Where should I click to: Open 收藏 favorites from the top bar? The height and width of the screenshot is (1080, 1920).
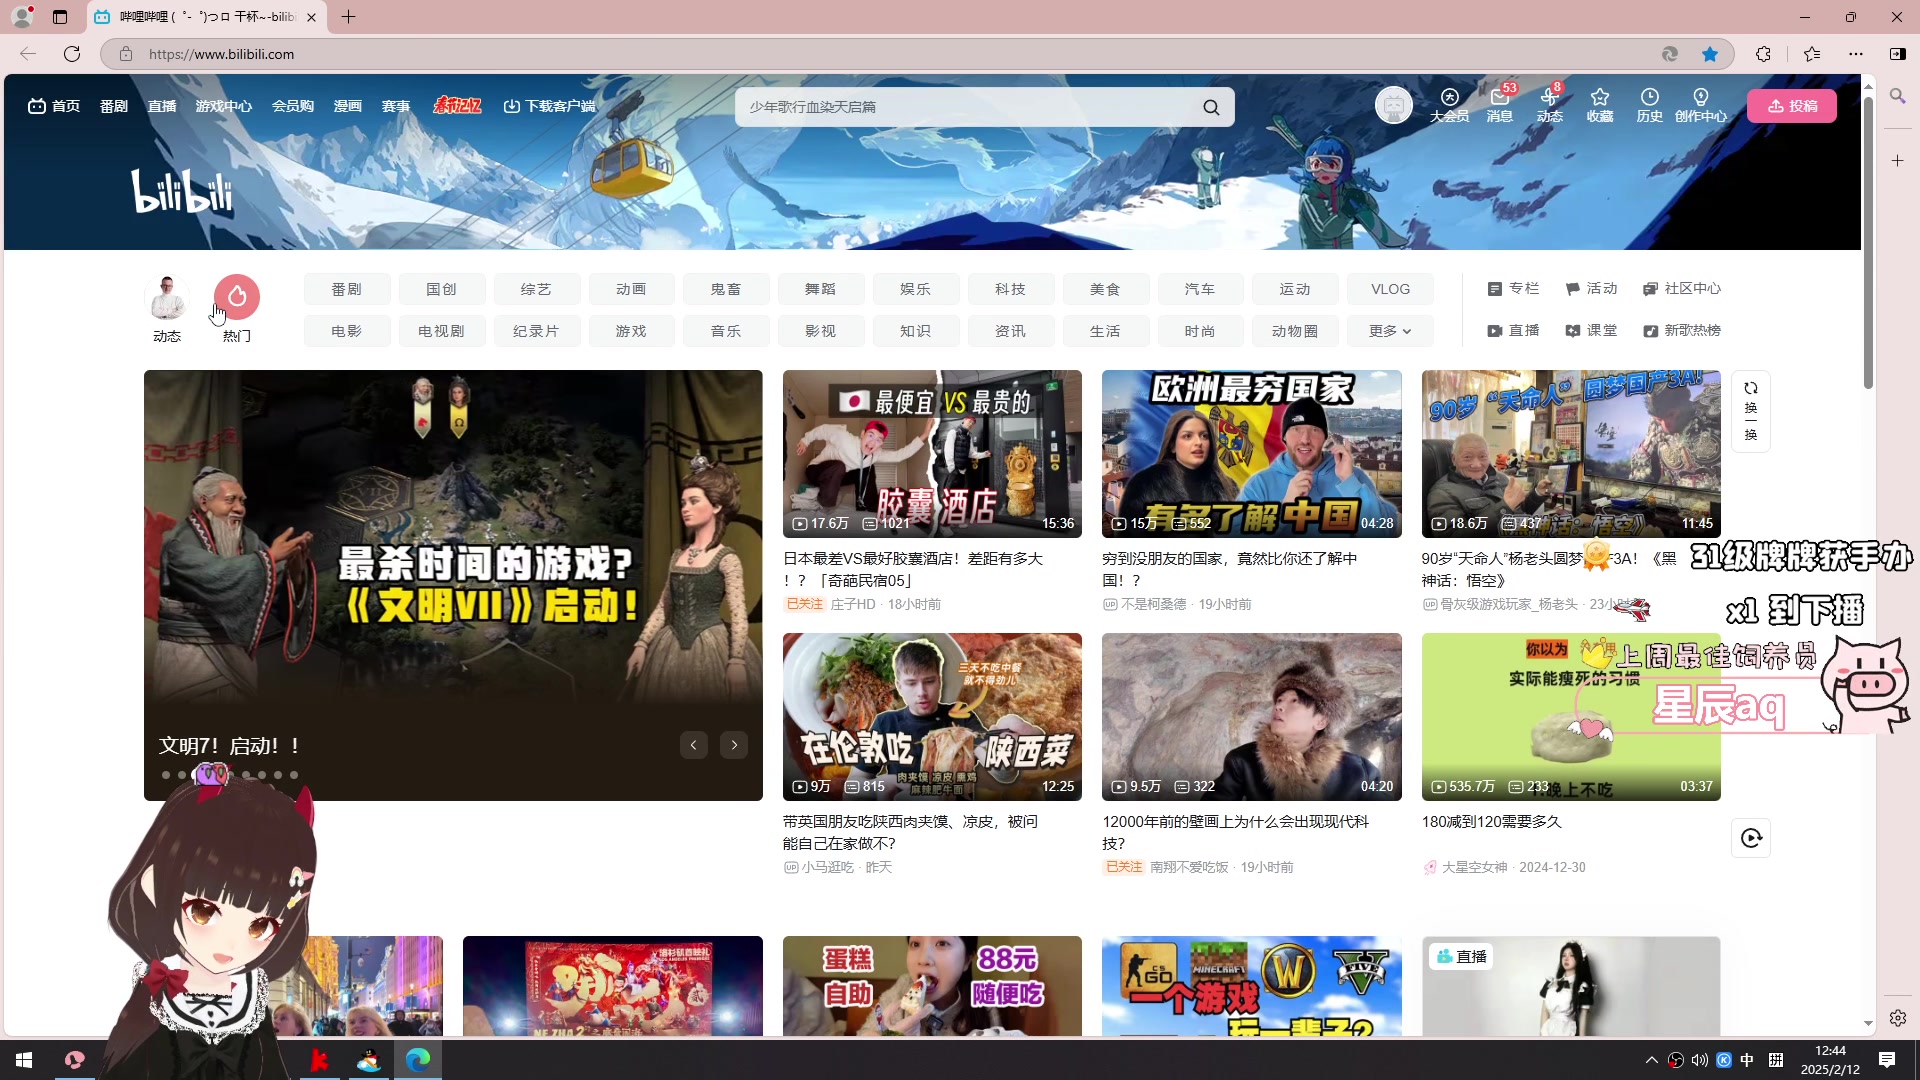tap(1599, 105)
